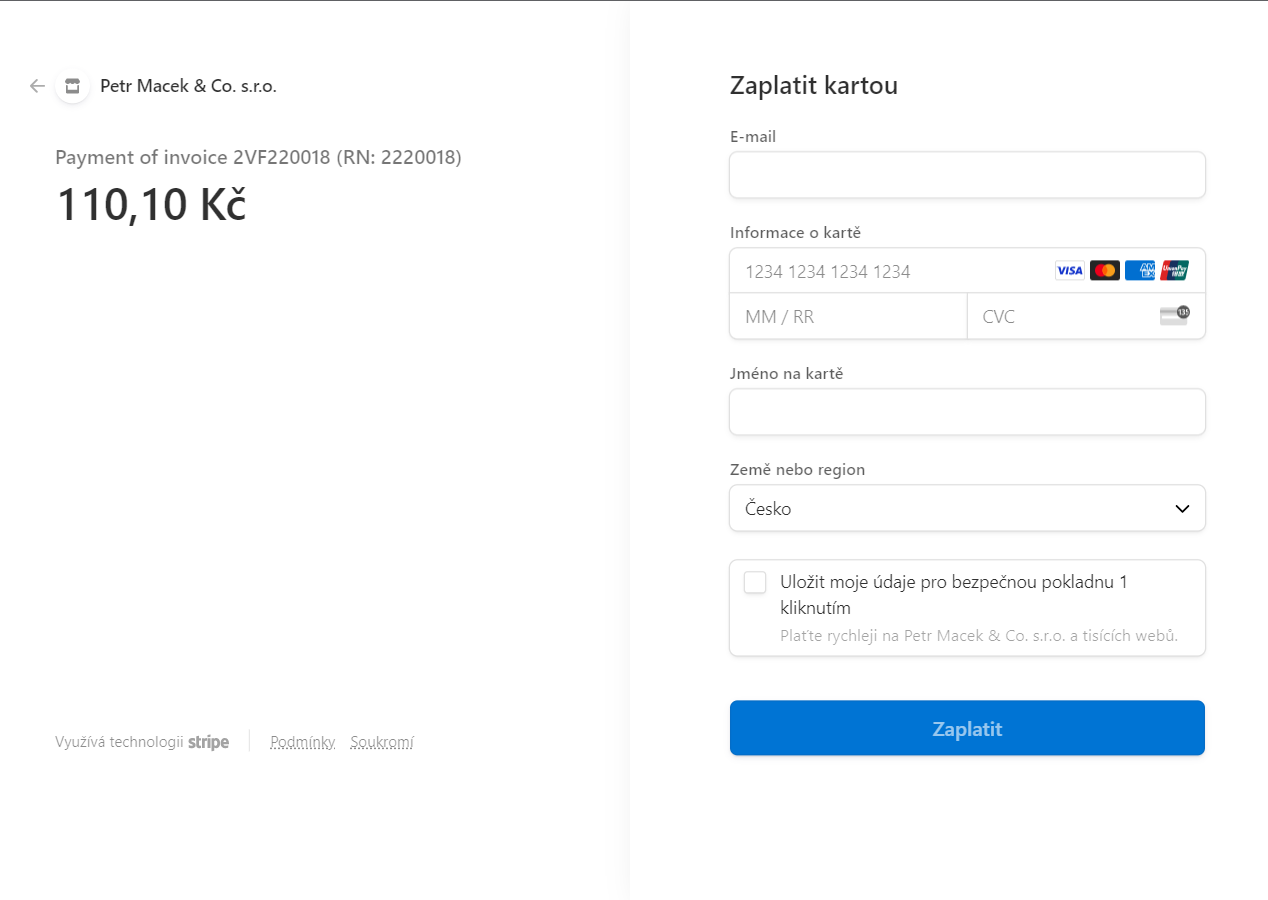Click the dropdown chevron beside Česko
This screenshot has width=1268, height=900.
(1182, 508)
